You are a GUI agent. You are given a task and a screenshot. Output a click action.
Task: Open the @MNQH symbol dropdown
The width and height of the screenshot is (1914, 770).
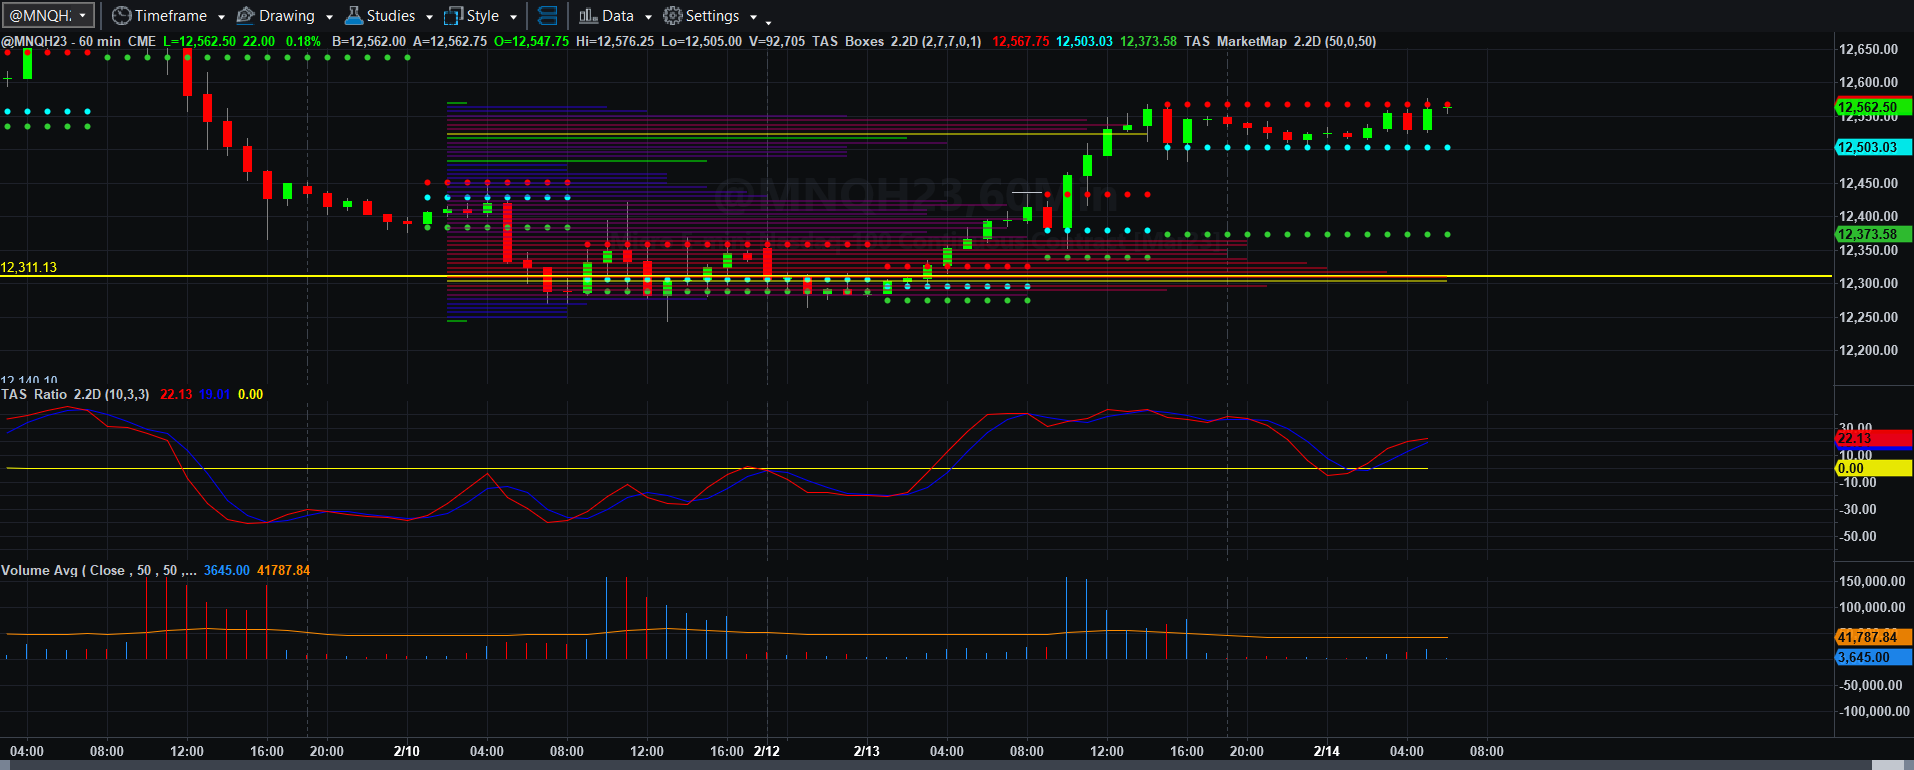[x=49, y=16]
